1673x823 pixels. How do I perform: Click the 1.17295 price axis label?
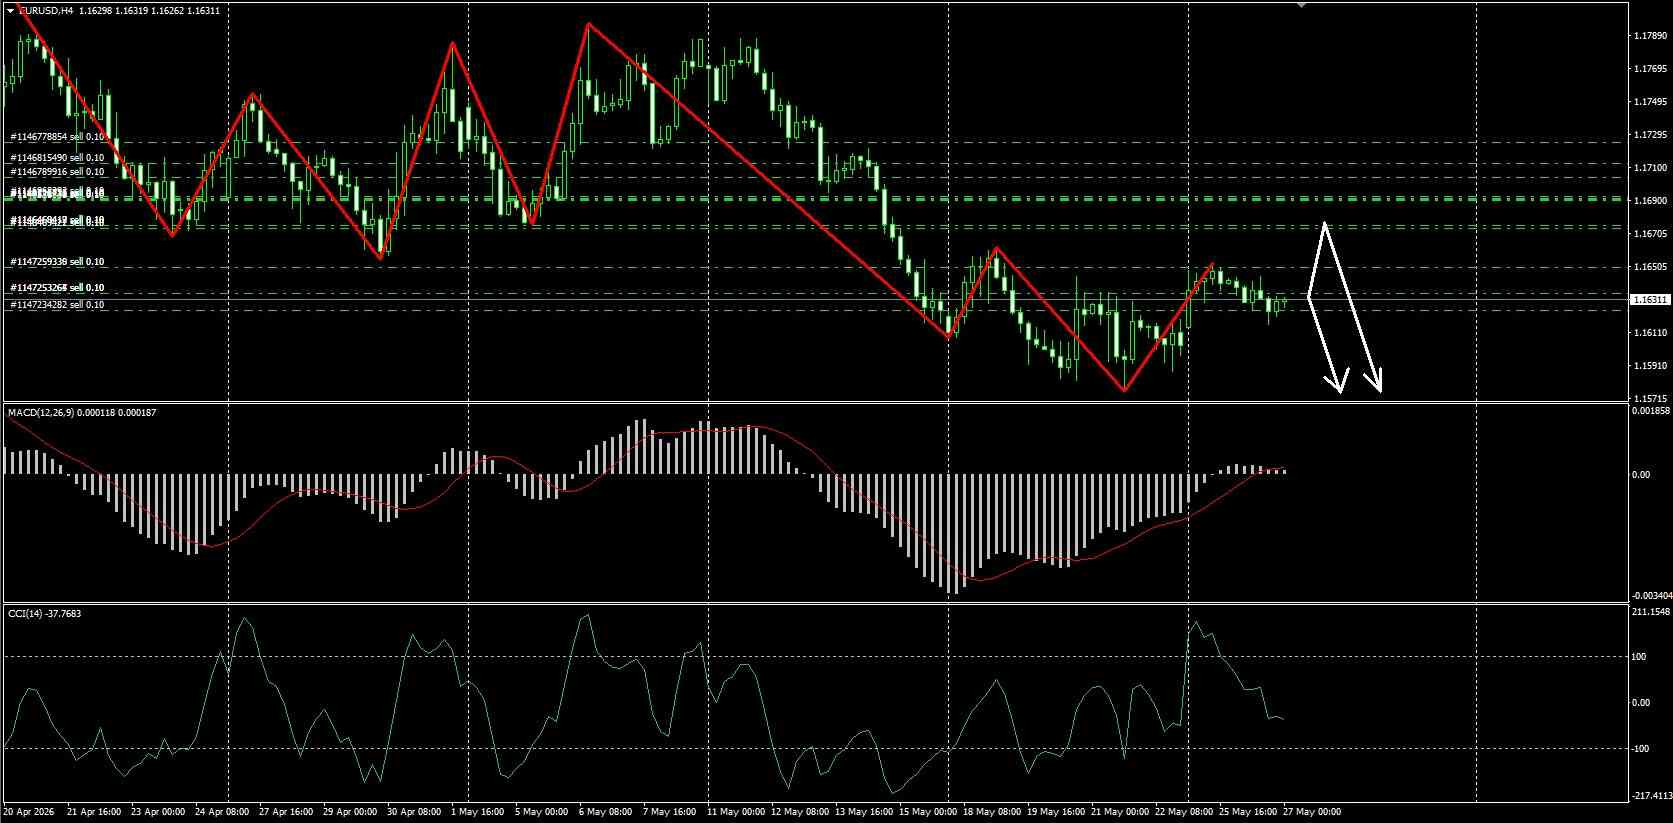(1649, 135)
